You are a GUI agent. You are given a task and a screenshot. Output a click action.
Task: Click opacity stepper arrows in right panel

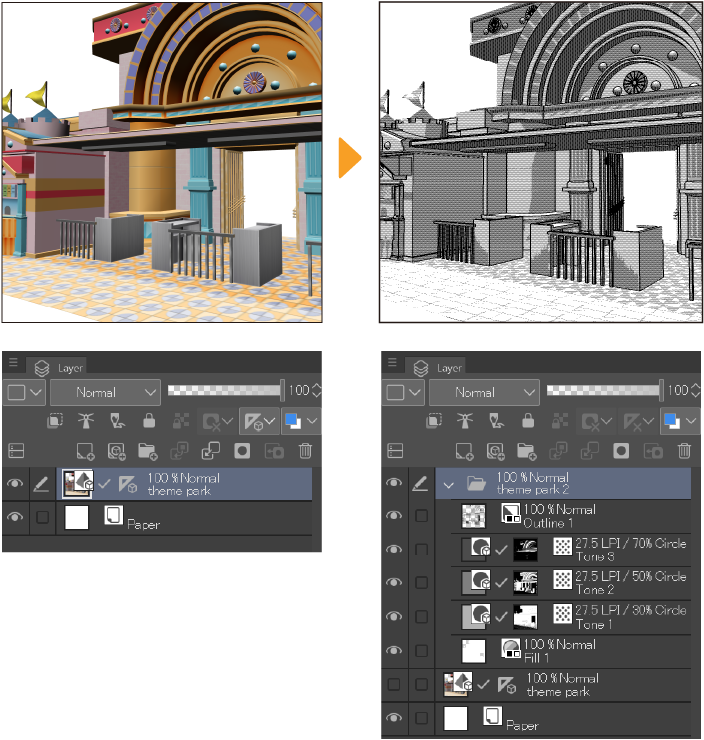click(x=696, y=390)
